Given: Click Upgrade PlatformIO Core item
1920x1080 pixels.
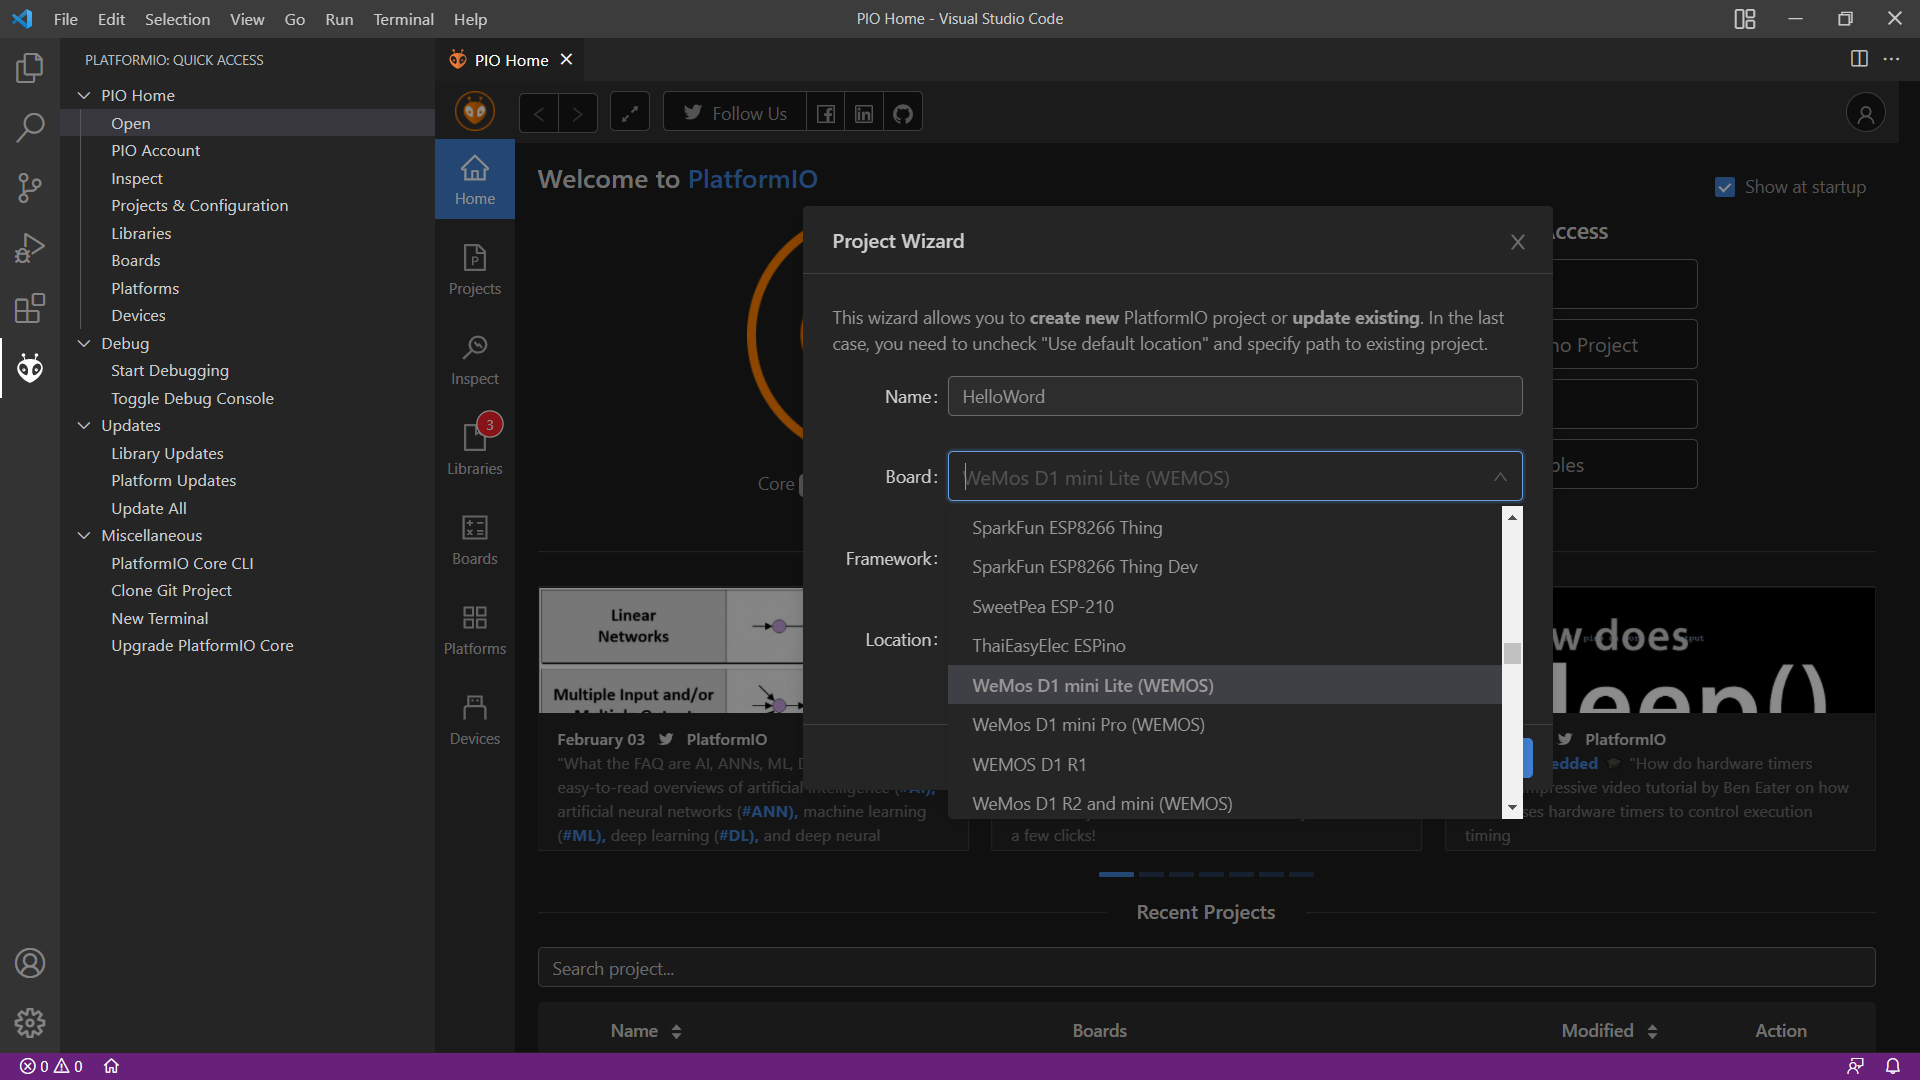Looking at the screenshot, I should click(202, 645).
